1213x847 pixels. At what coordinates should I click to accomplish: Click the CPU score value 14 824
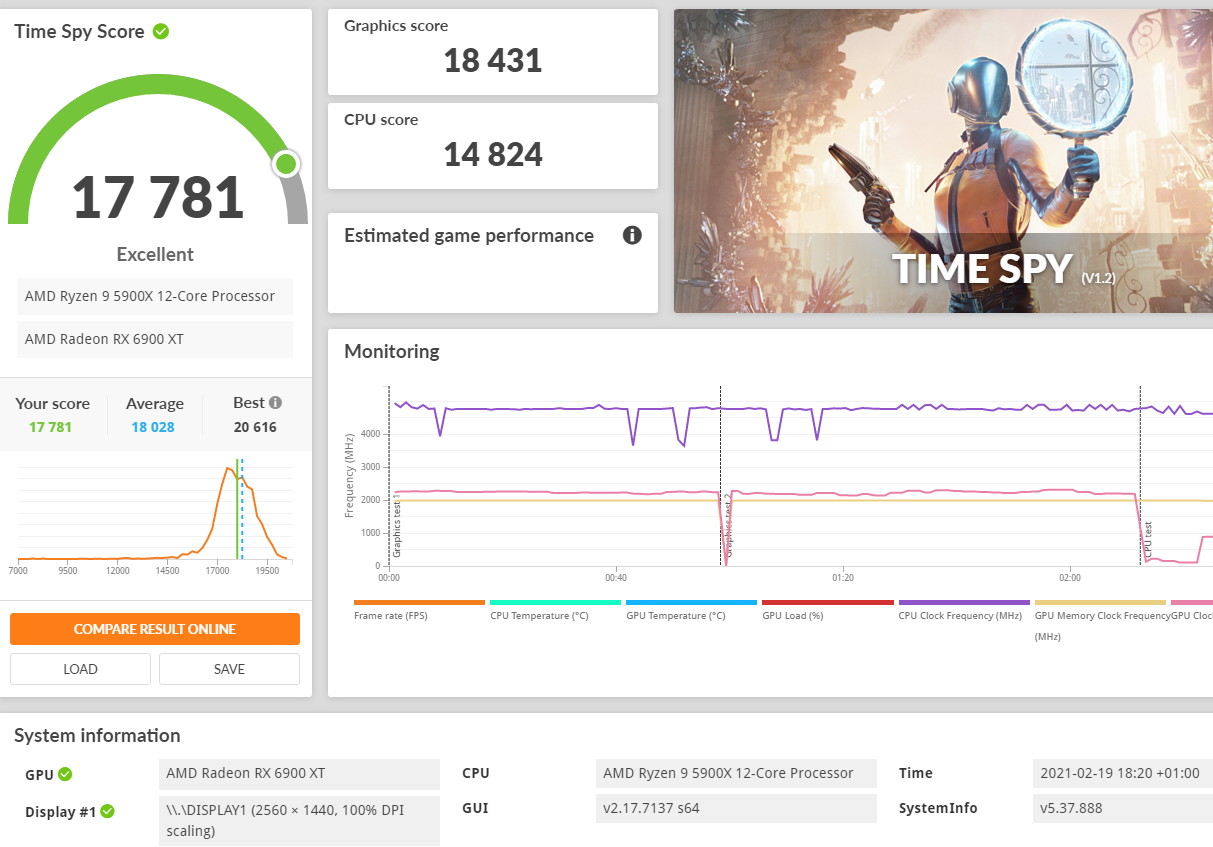[x=493, y=155]
